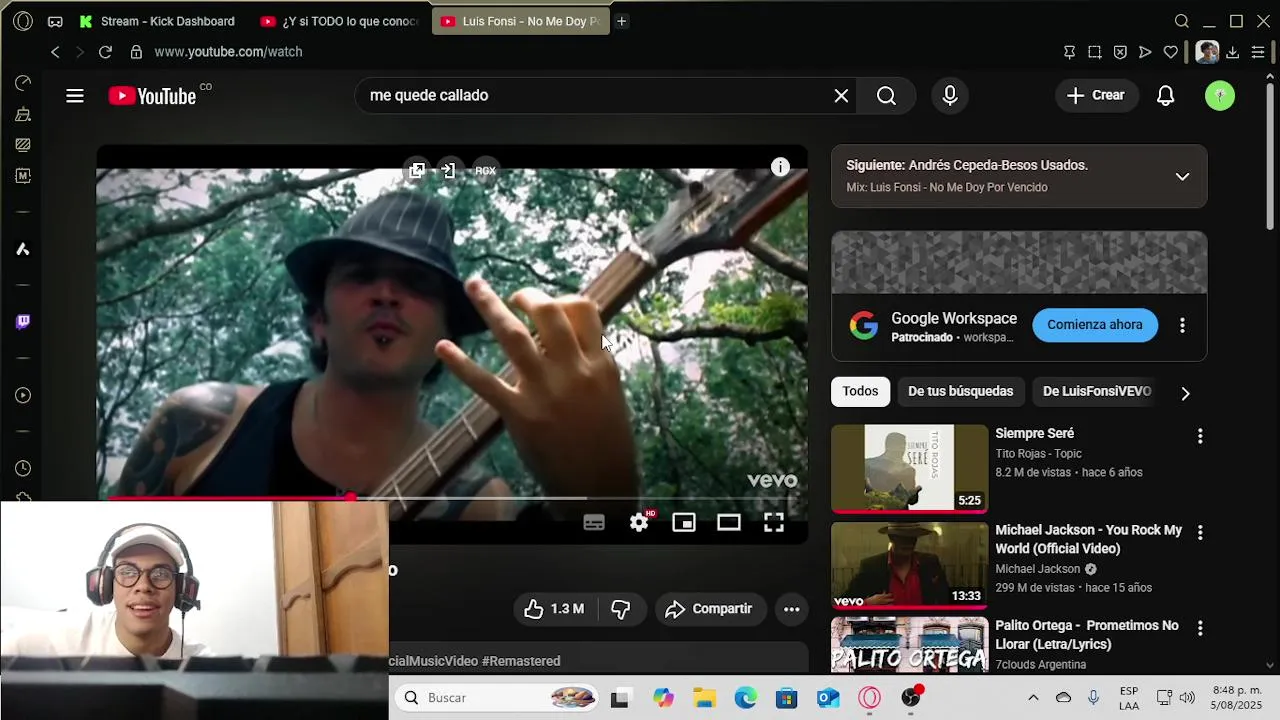The height and width of the screenshot is (720, 1280).
Task: Open options for Siempre Seré video
Action: pyautogui.click(x=1200, y=436)
